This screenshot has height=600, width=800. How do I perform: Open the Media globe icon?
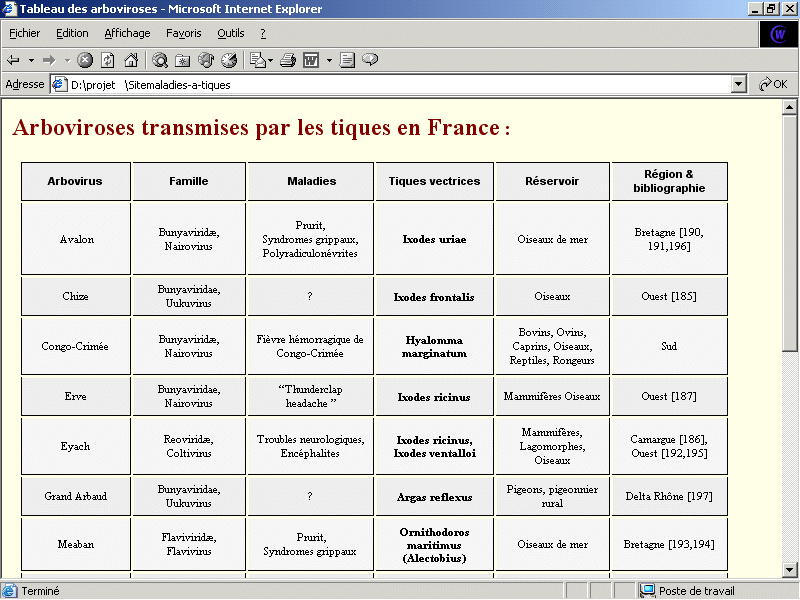pos(206,60)
